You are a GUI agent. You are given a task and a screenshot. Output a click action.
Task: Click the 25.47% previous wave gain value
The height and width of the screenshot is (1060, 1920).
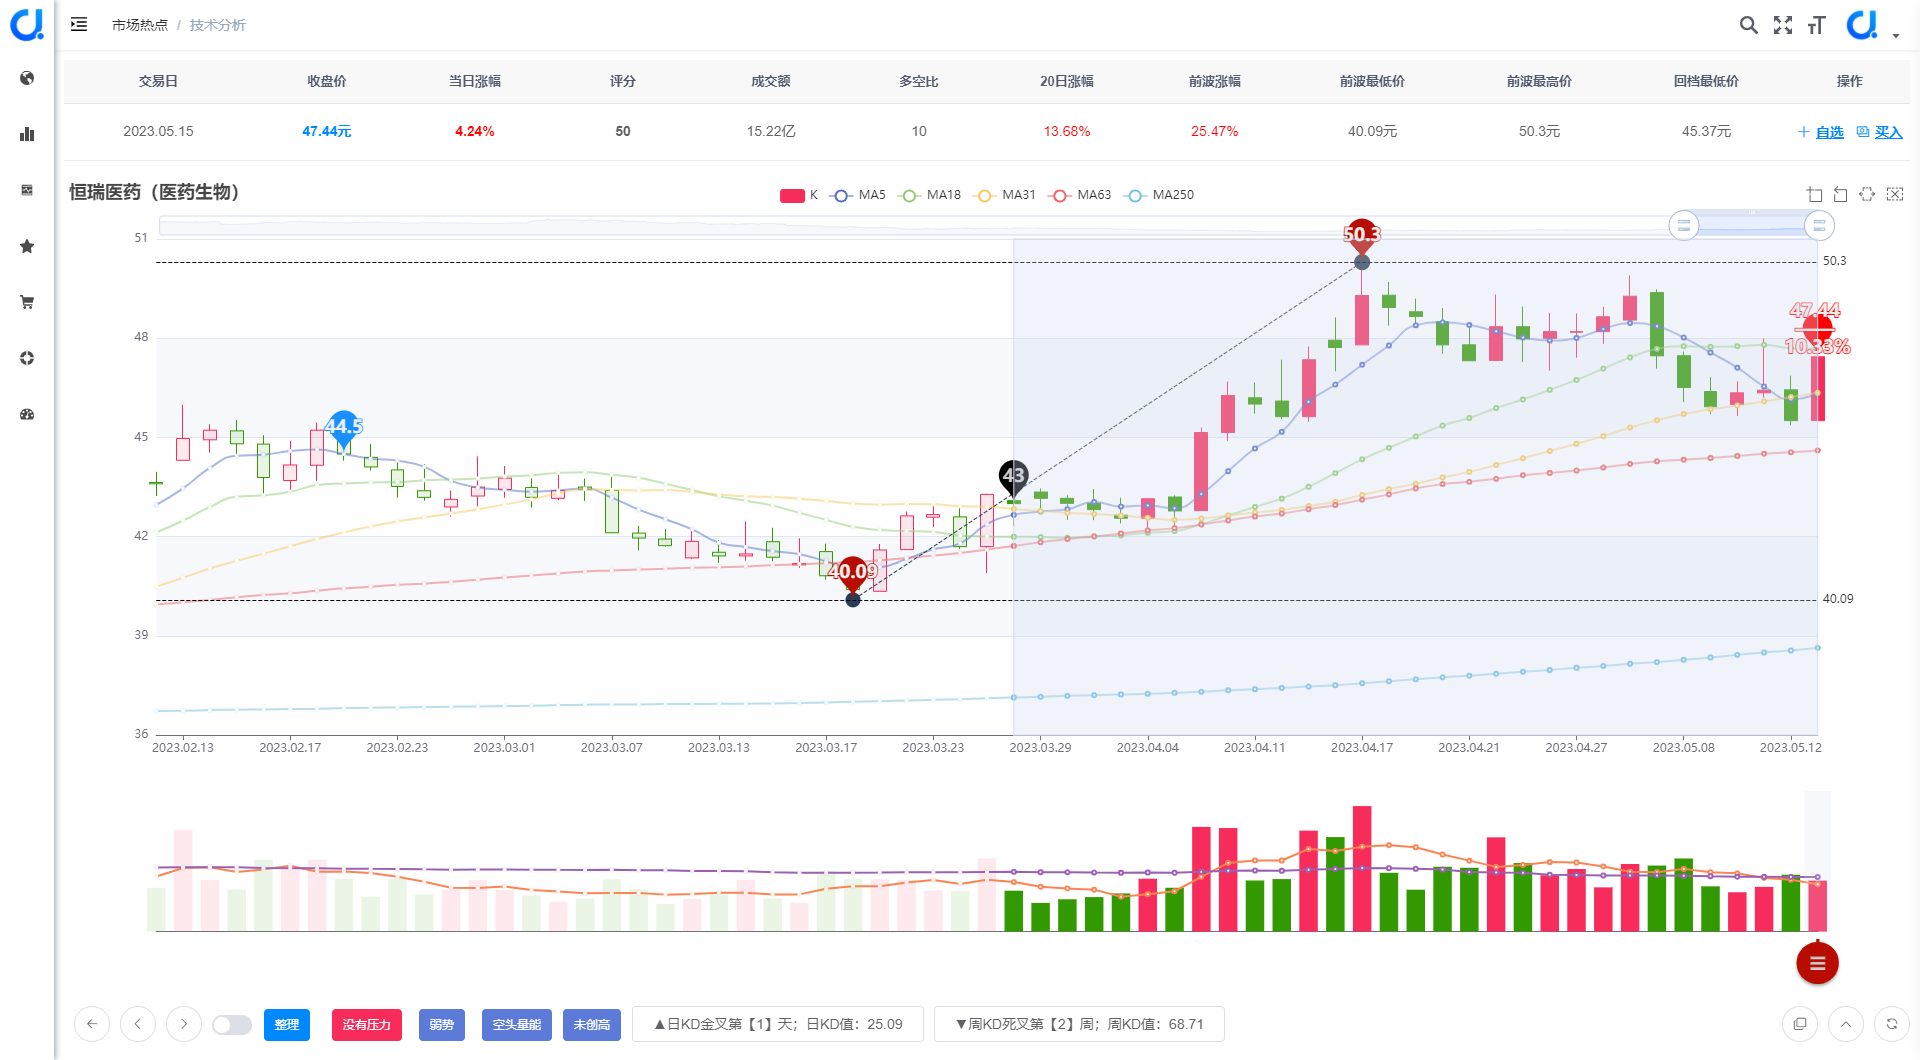[1215, 131]
